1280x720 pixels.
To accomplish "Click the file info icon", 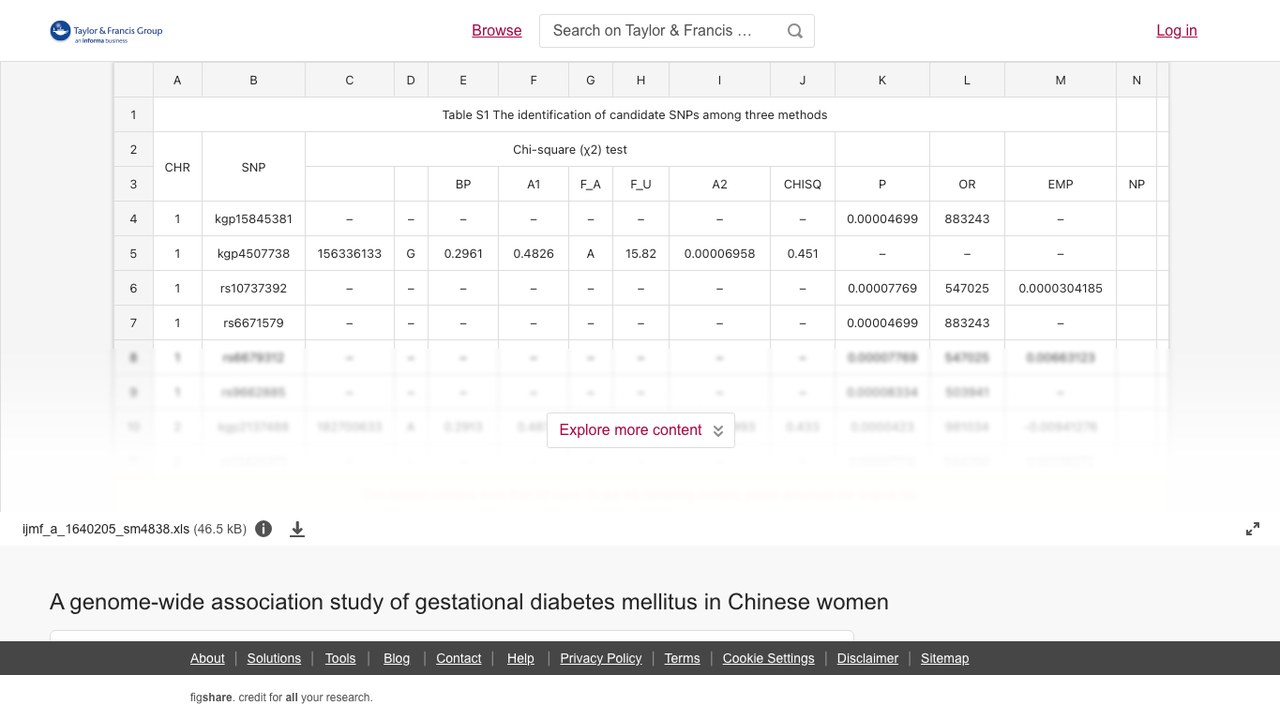I will pyautogui.click(x=263, y=529).
